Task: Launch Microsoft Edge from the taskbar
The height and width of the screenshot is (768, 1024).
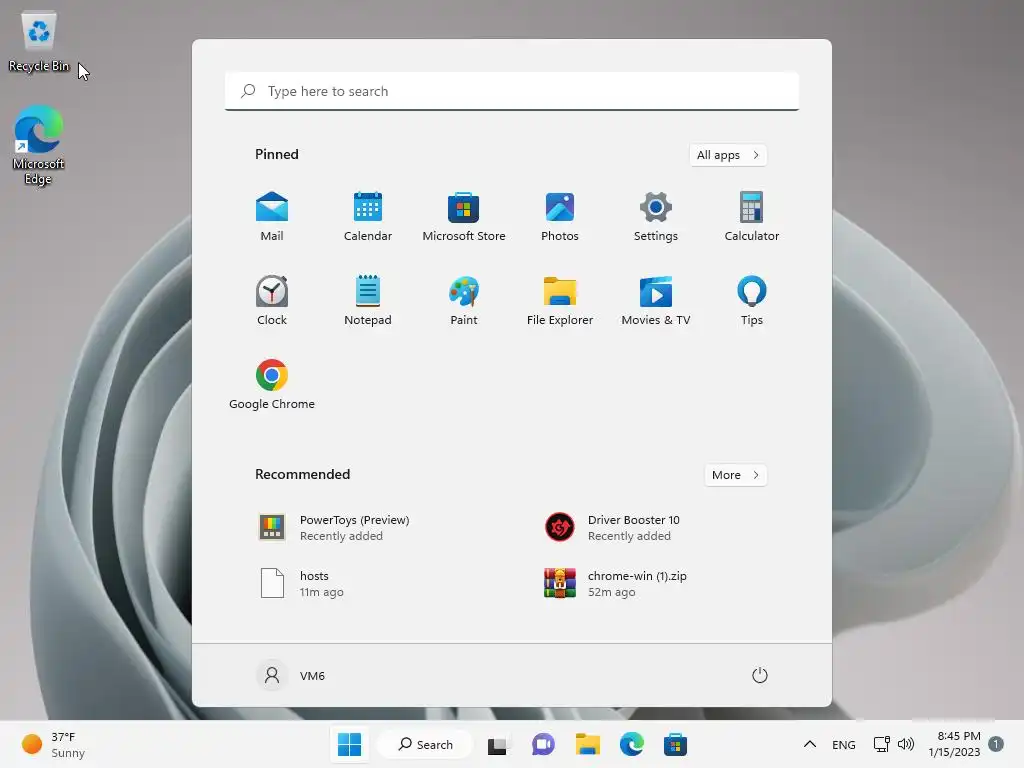Action: click(x=632, y=744)
